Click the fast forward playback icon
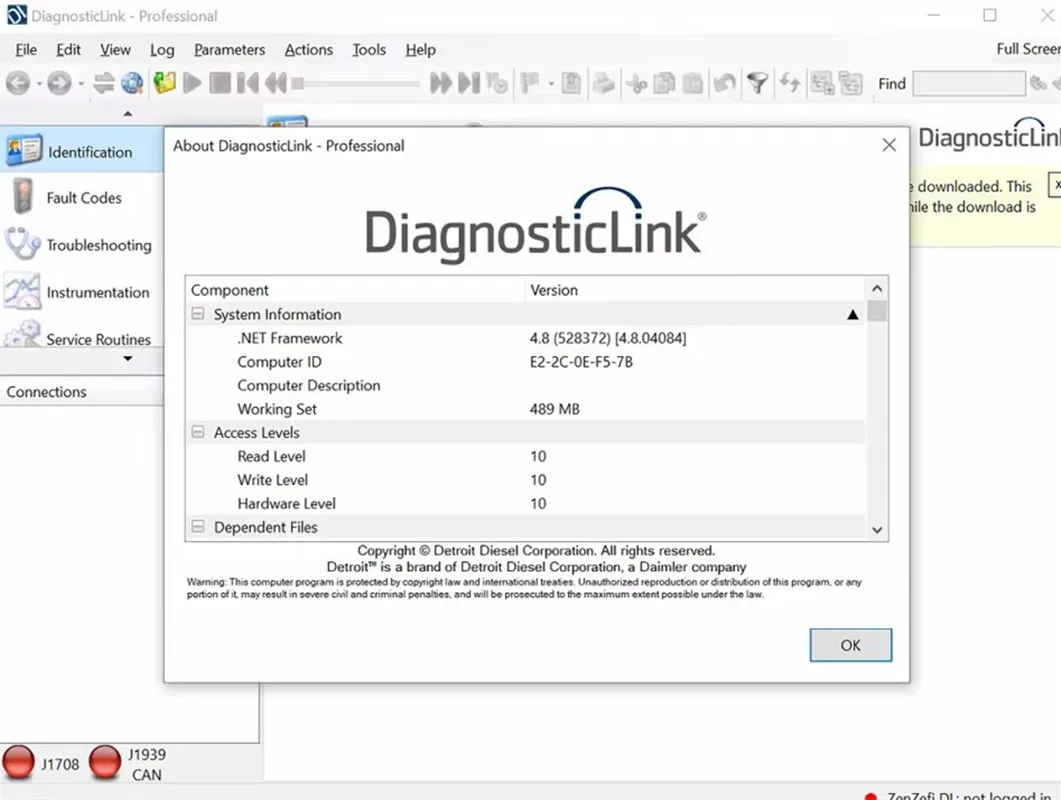The image size is (1061, 800). (x=441, y=83)
